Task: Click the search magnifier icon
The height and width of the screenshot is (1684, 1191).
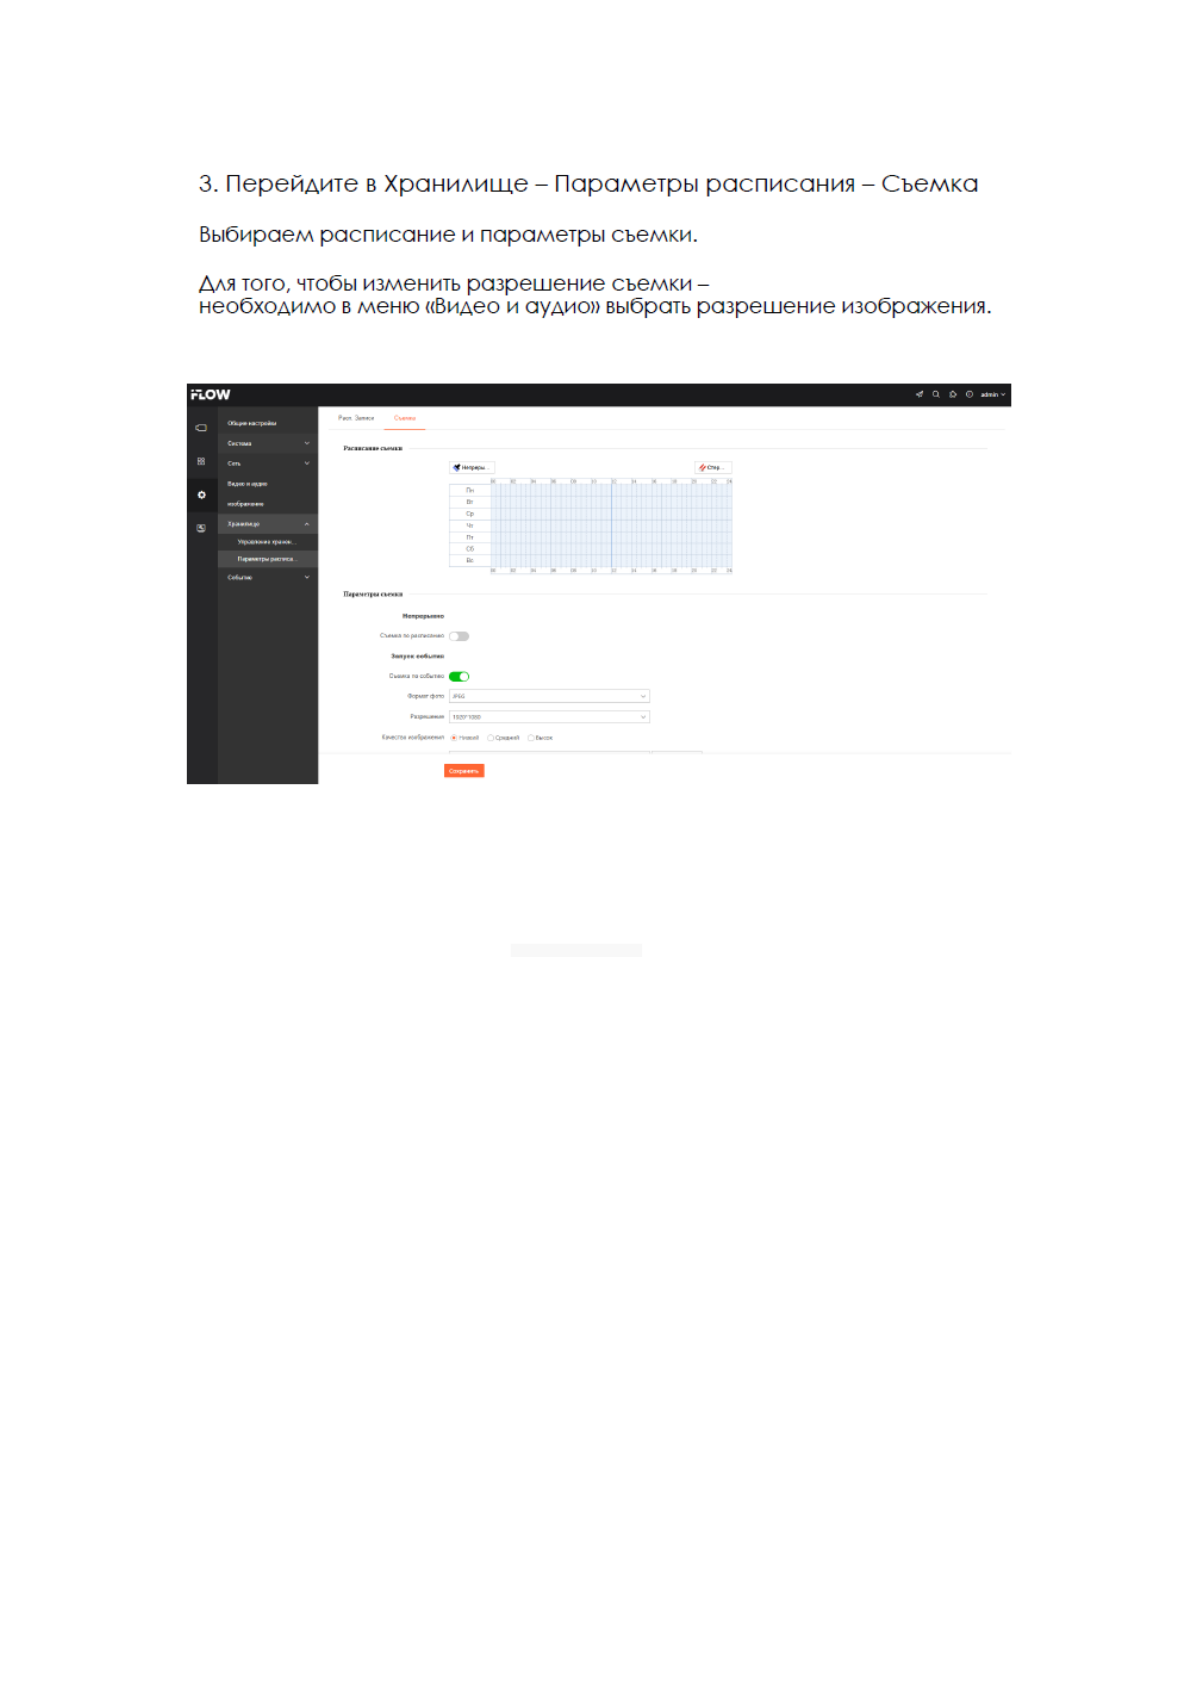Action: point(936,394)
